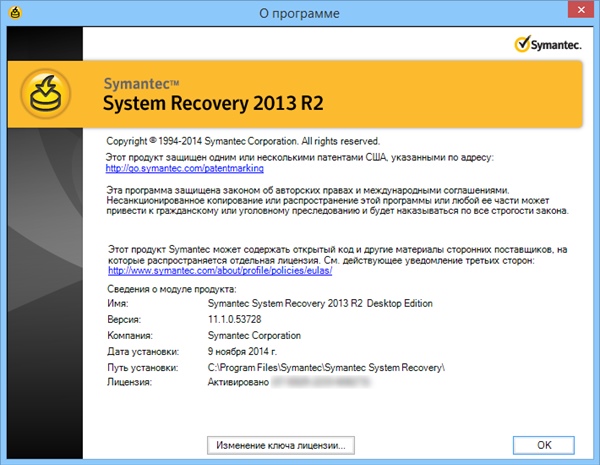Open the window menu via title bar icon

[x=11, y=12]
